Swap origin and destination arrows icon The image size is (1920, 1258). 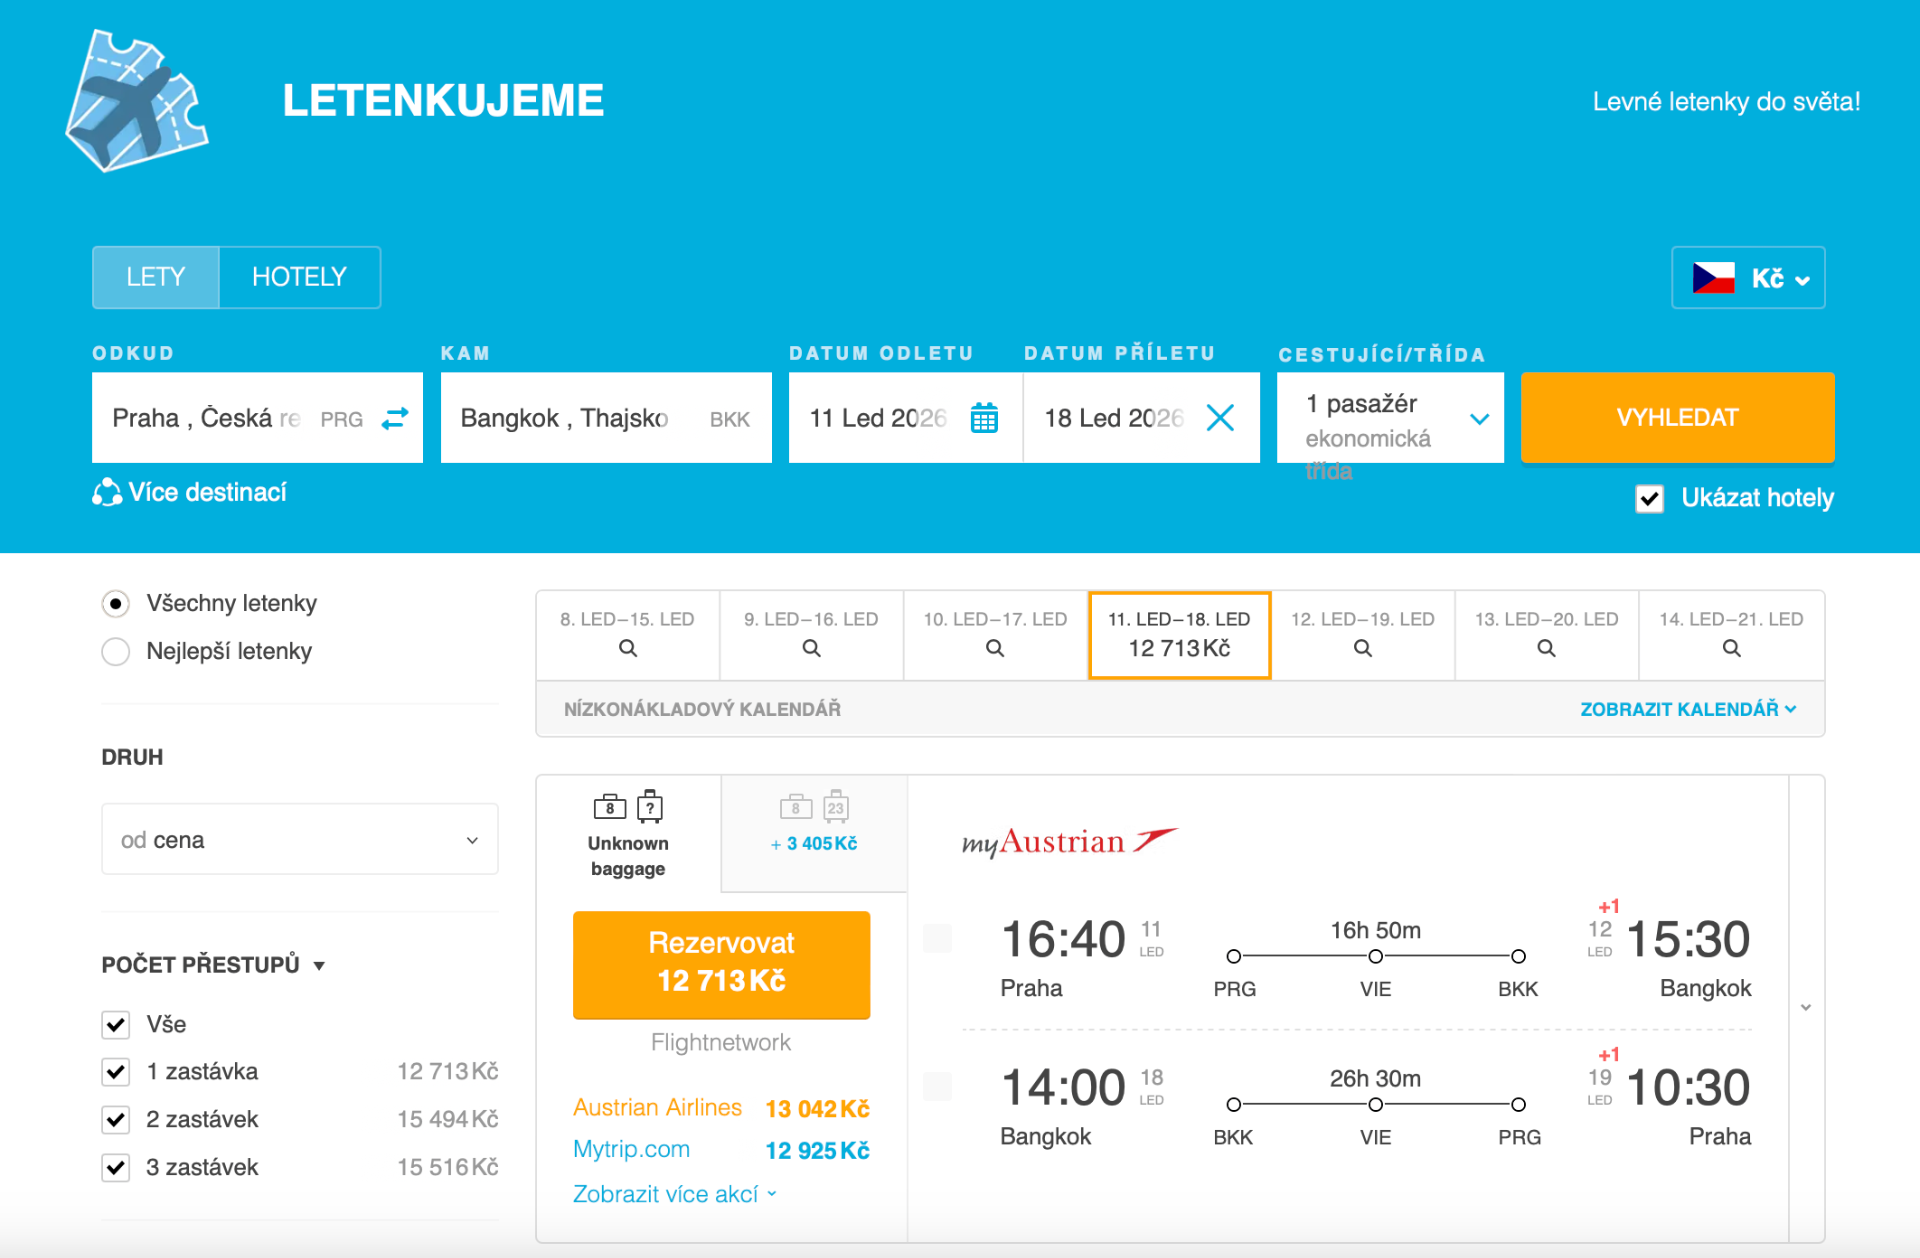395,418
